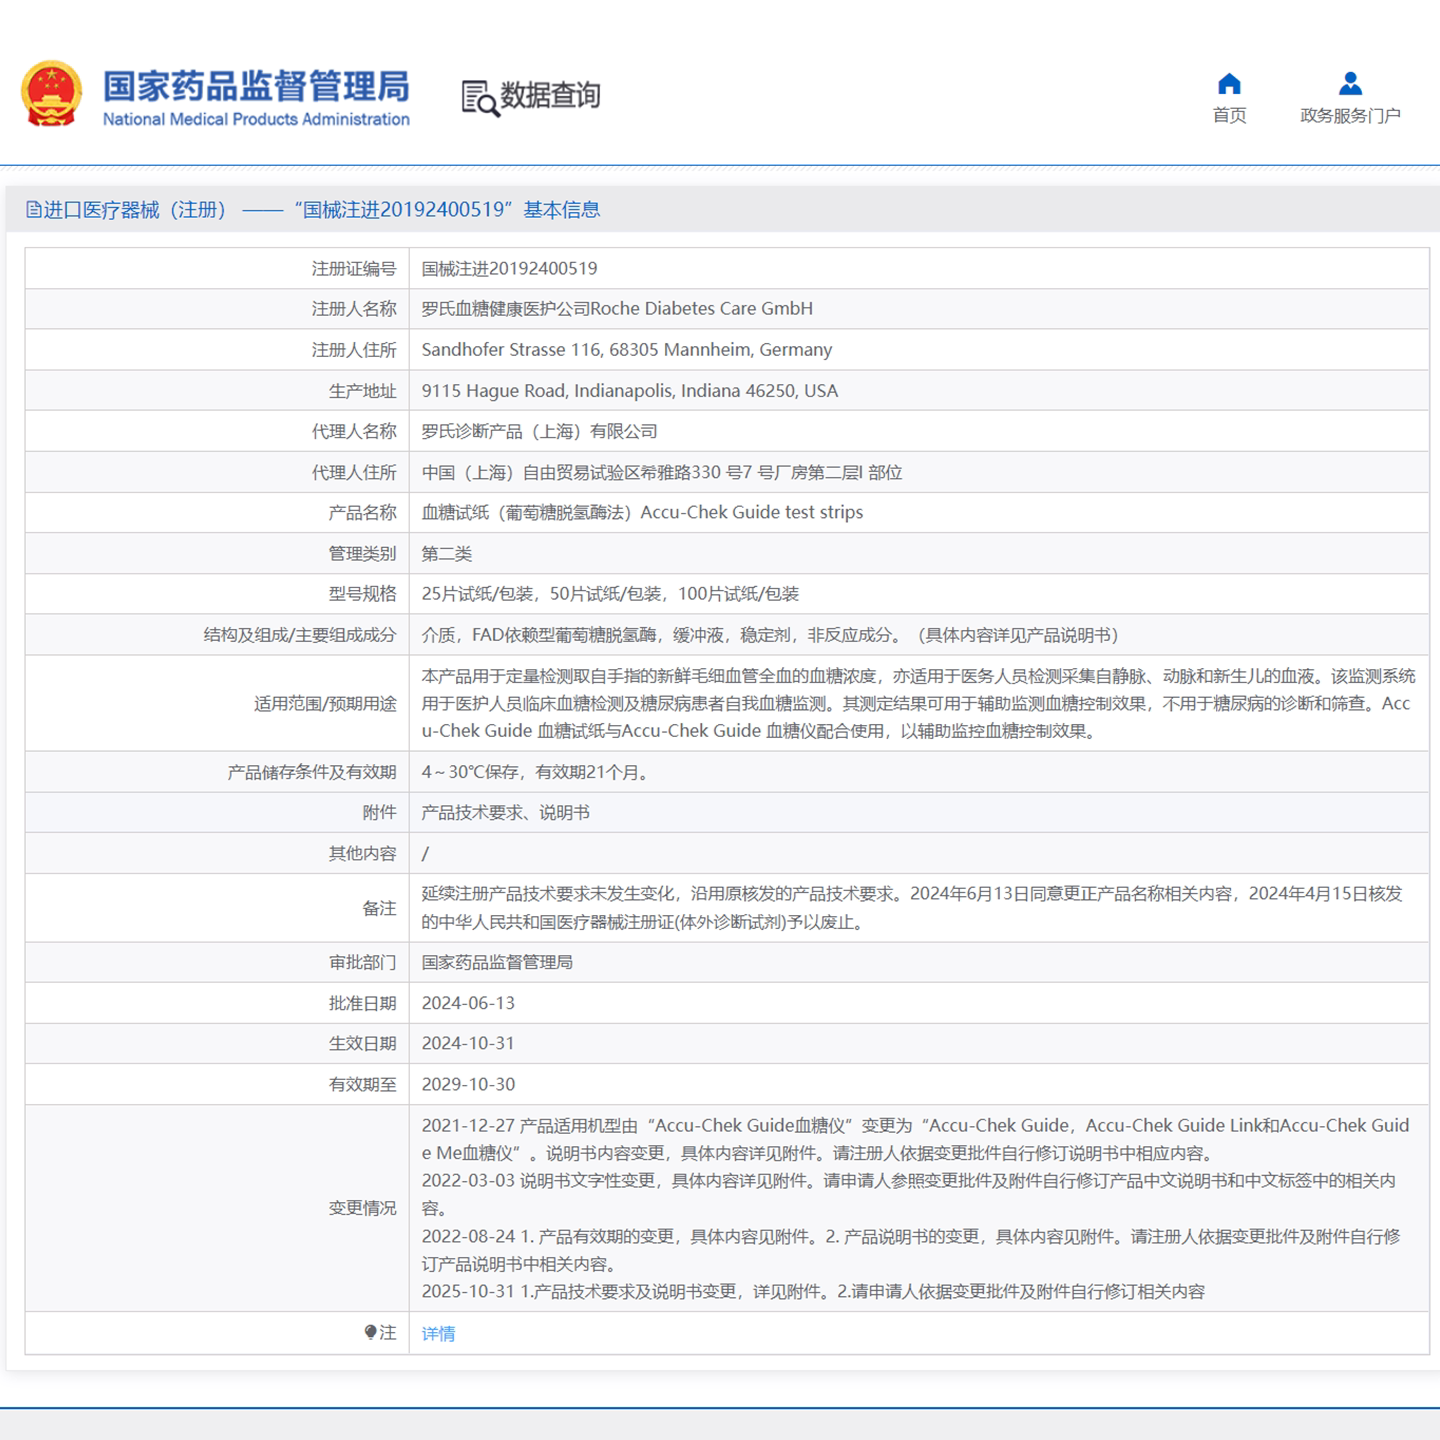Click National Medical Products Administration subtitle
This screenshot has height=1440, width=1440.
pos(256,119)
